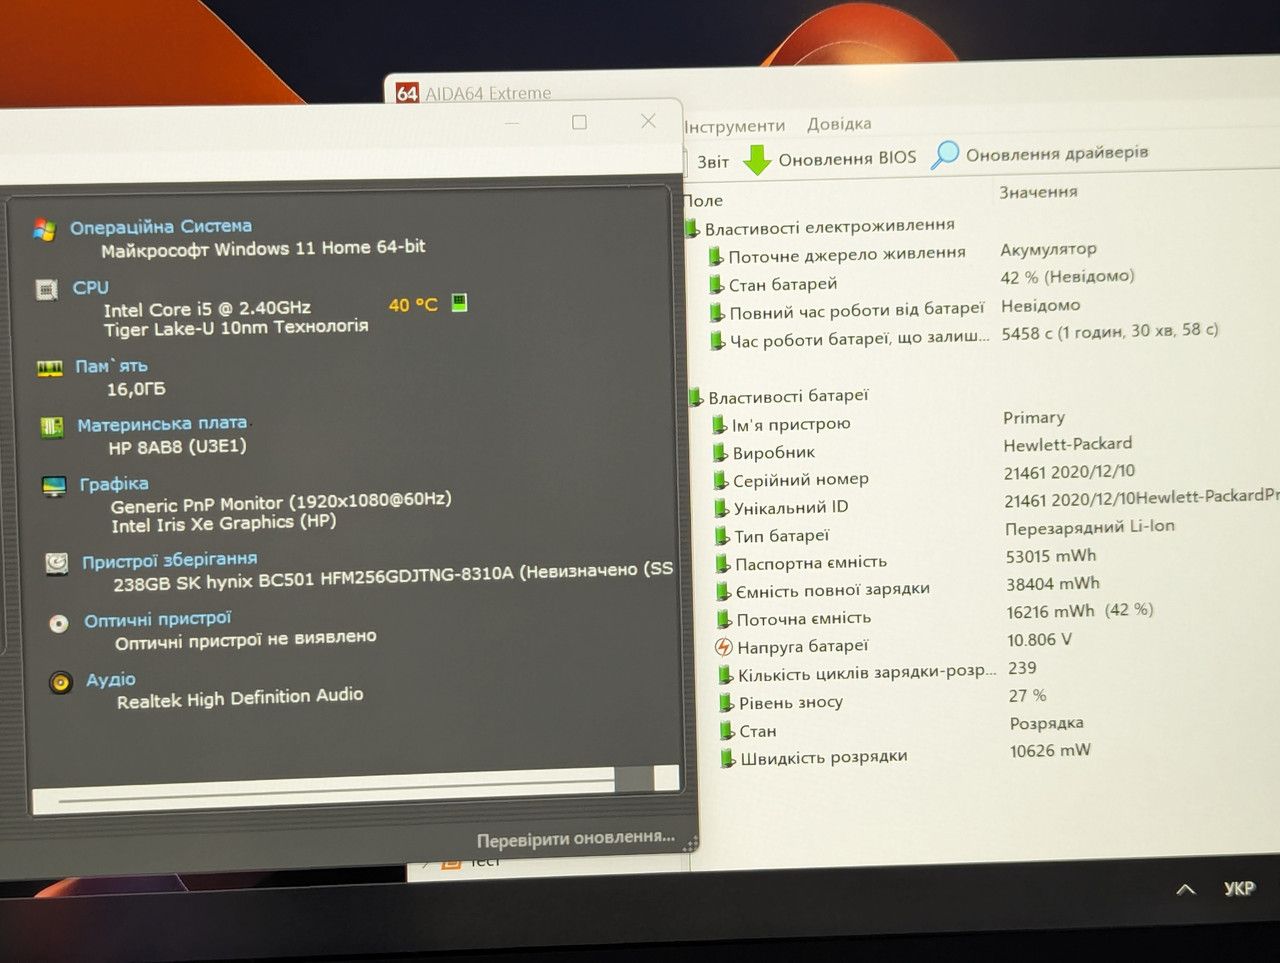Click the orange lightning icon beside Напруга батареї
Image resolution: width=1280 pixels, height=963 pixels.
coord(724,647)
